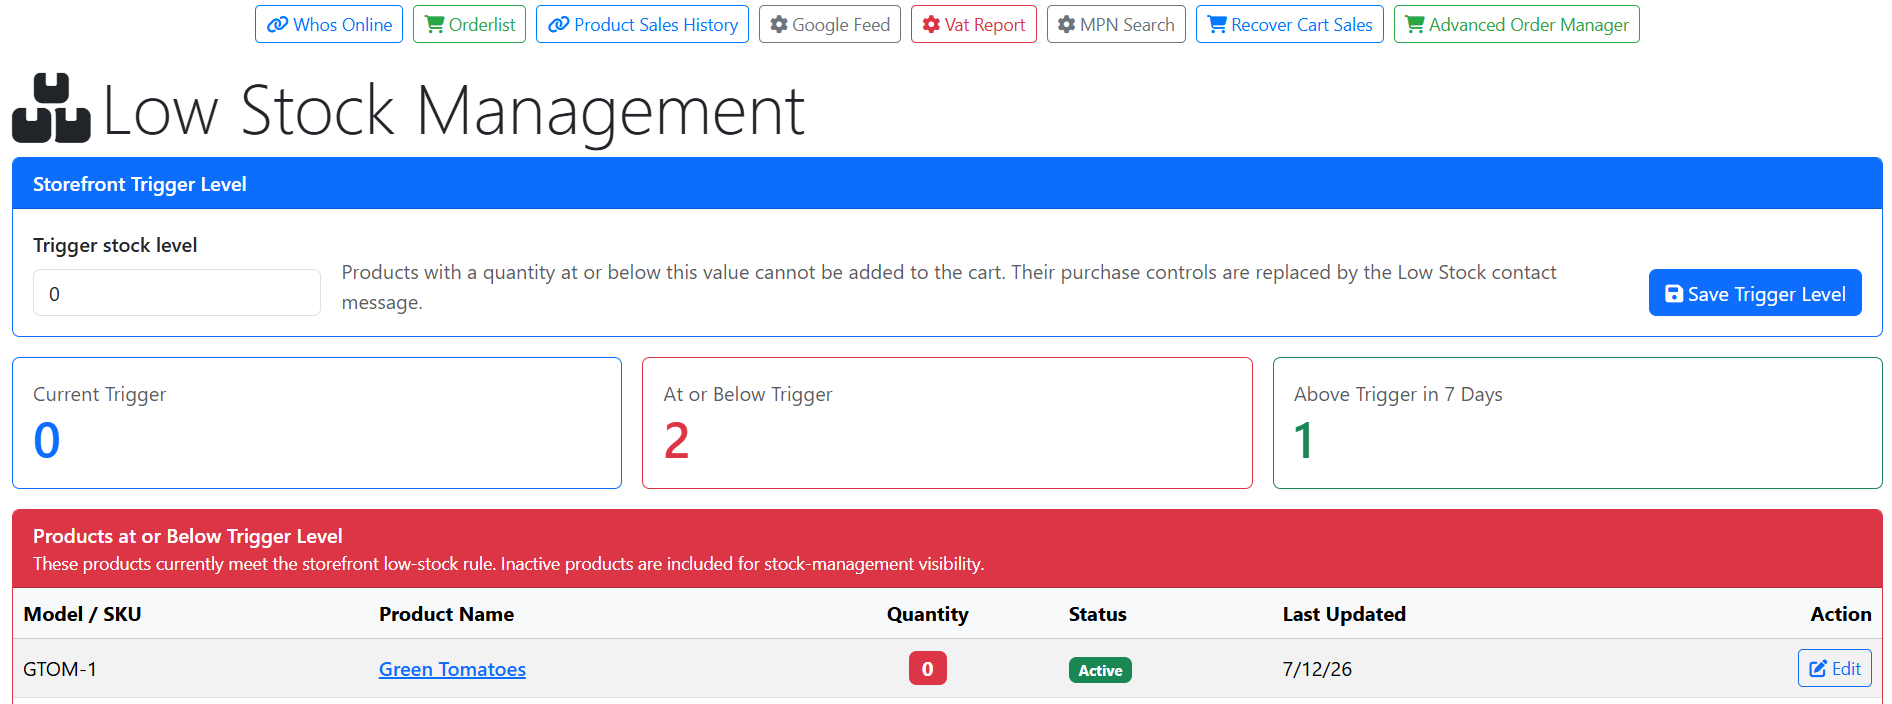
Task: Click the gear icon on Google Feed
Action: (779, 25)
